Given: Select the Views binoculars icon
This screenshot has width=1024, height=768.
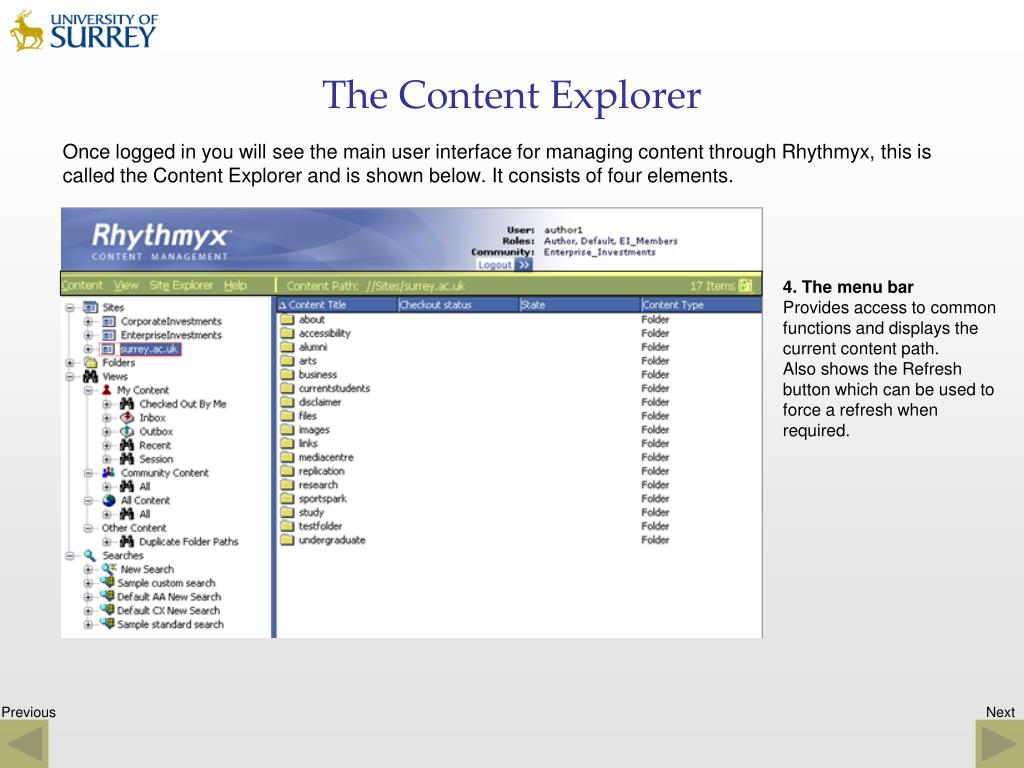Looking at the screenshot, I should point(90,376).
